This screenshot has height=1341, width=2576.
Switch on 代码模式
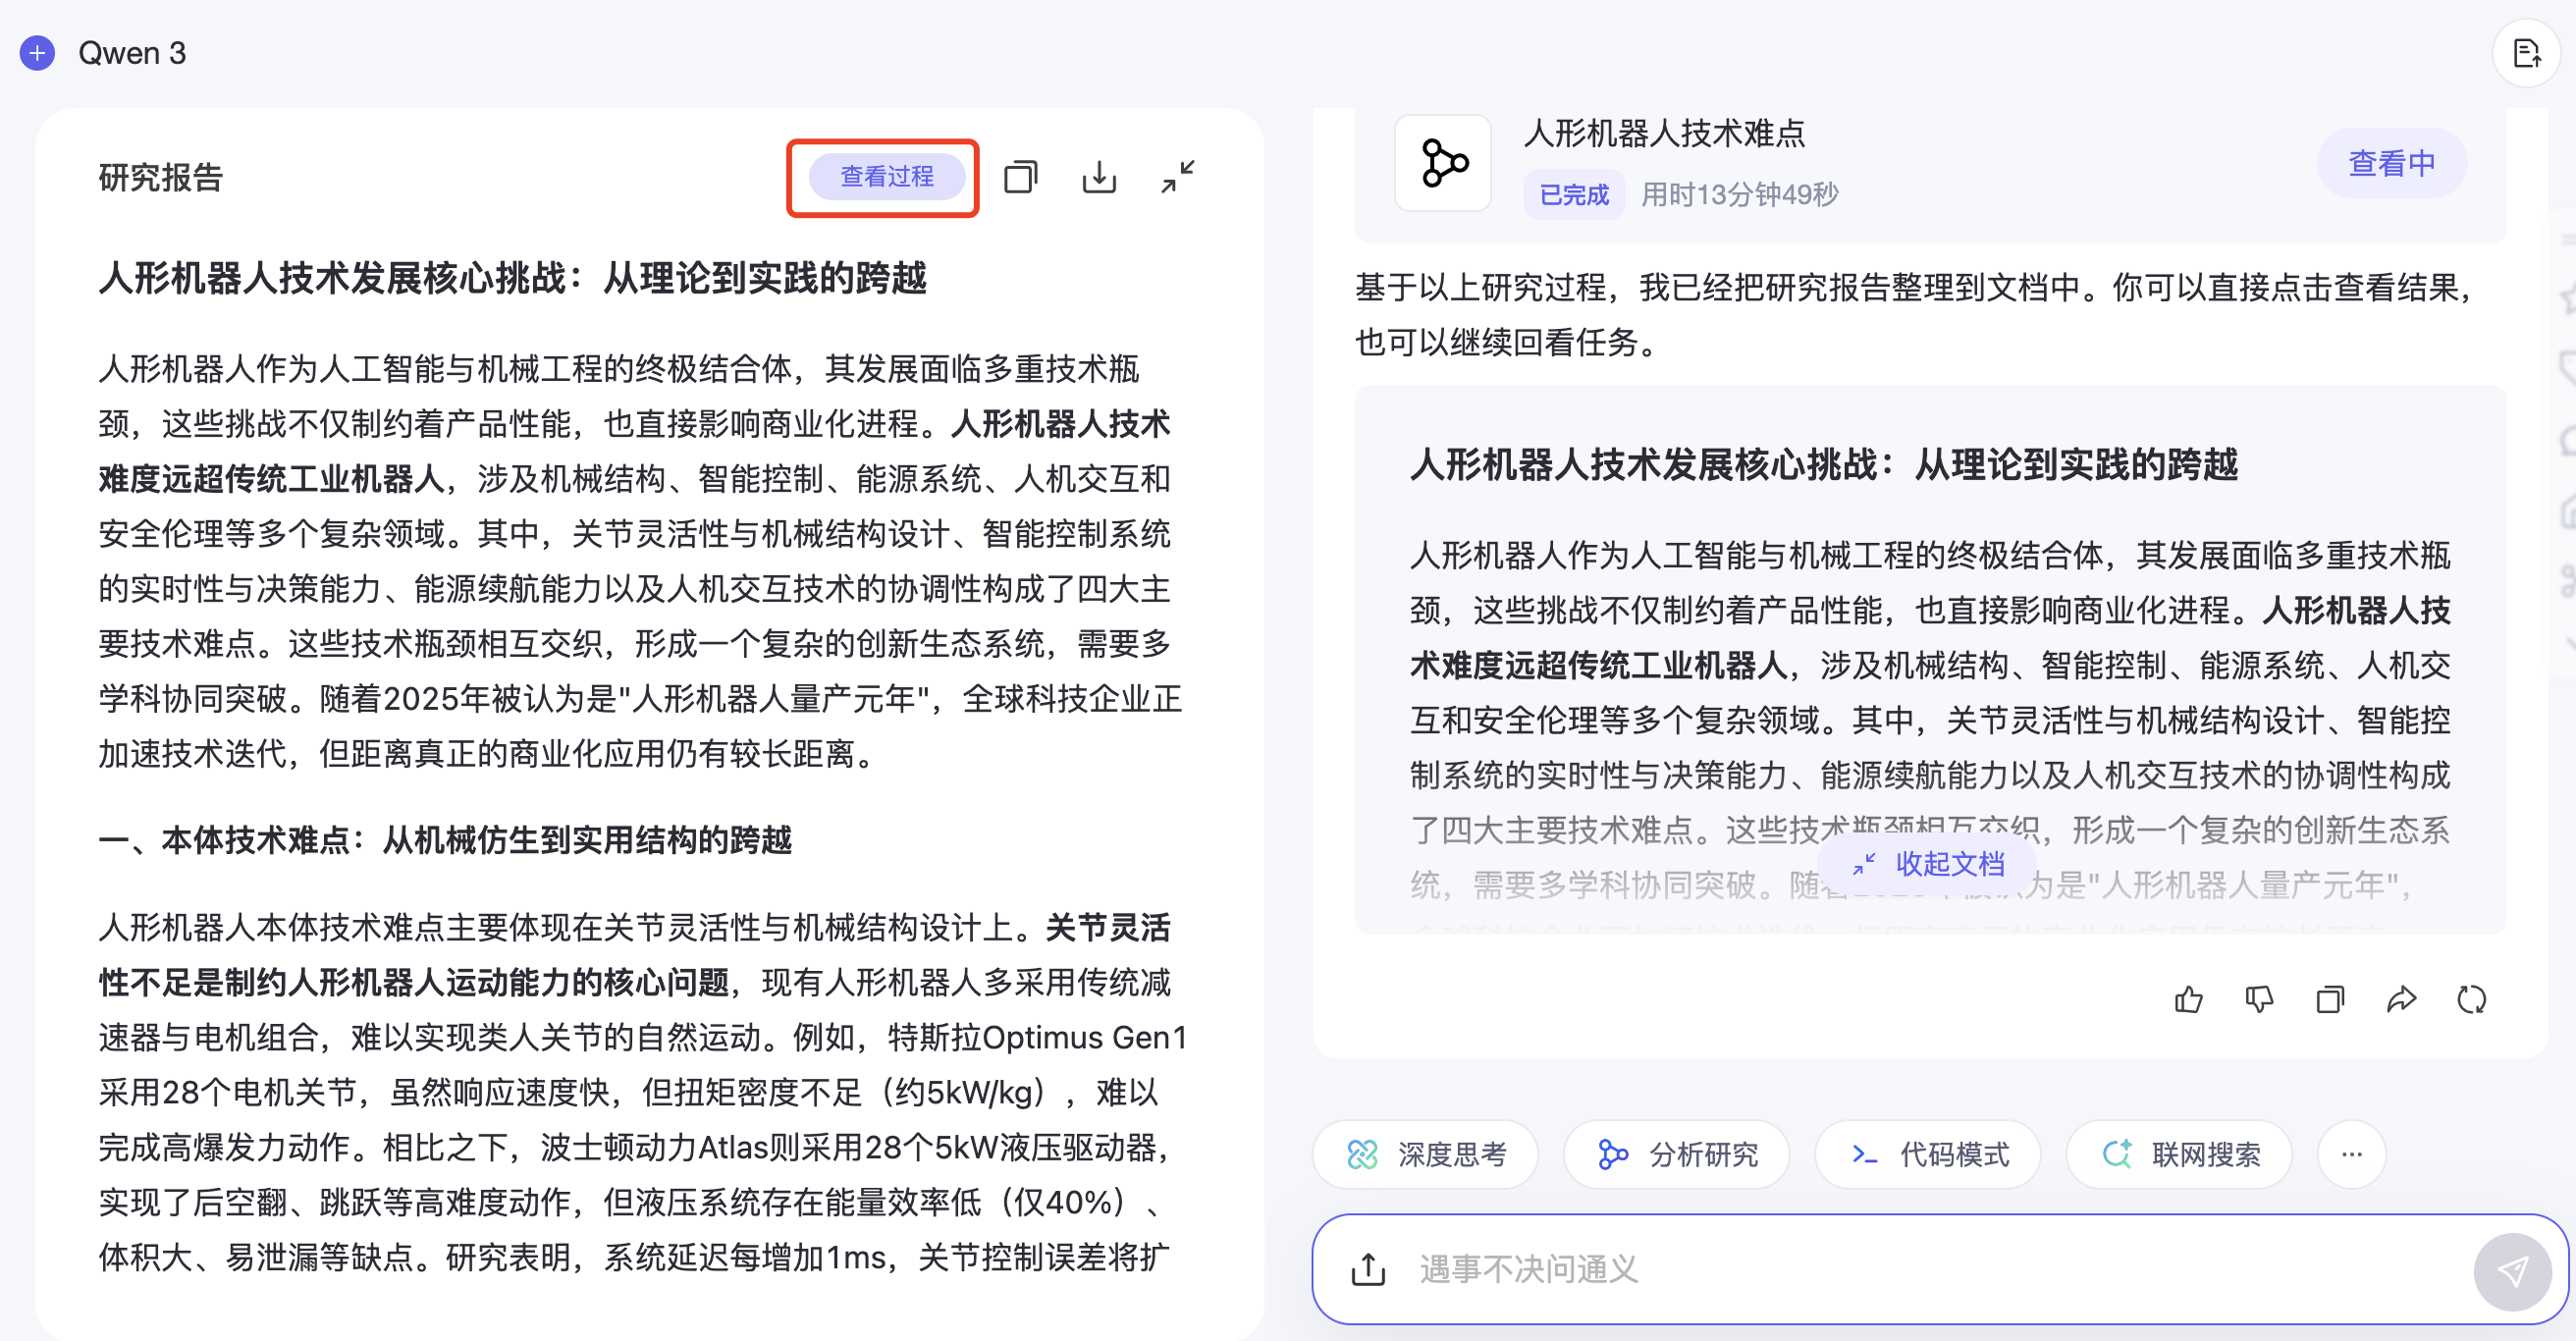click(x=1927, y=1154)
